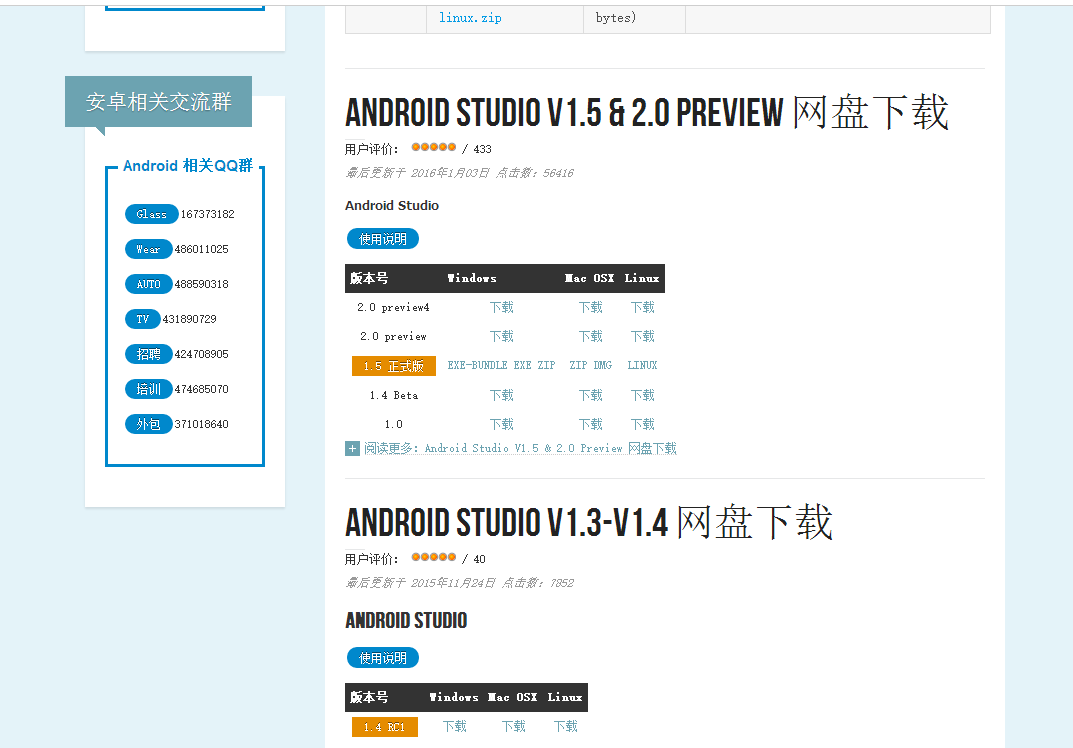This screenshot has width=1073, height=748.
Task: Click the Windows ZIP link for 1.5 正式版
Action: point(546,365)
